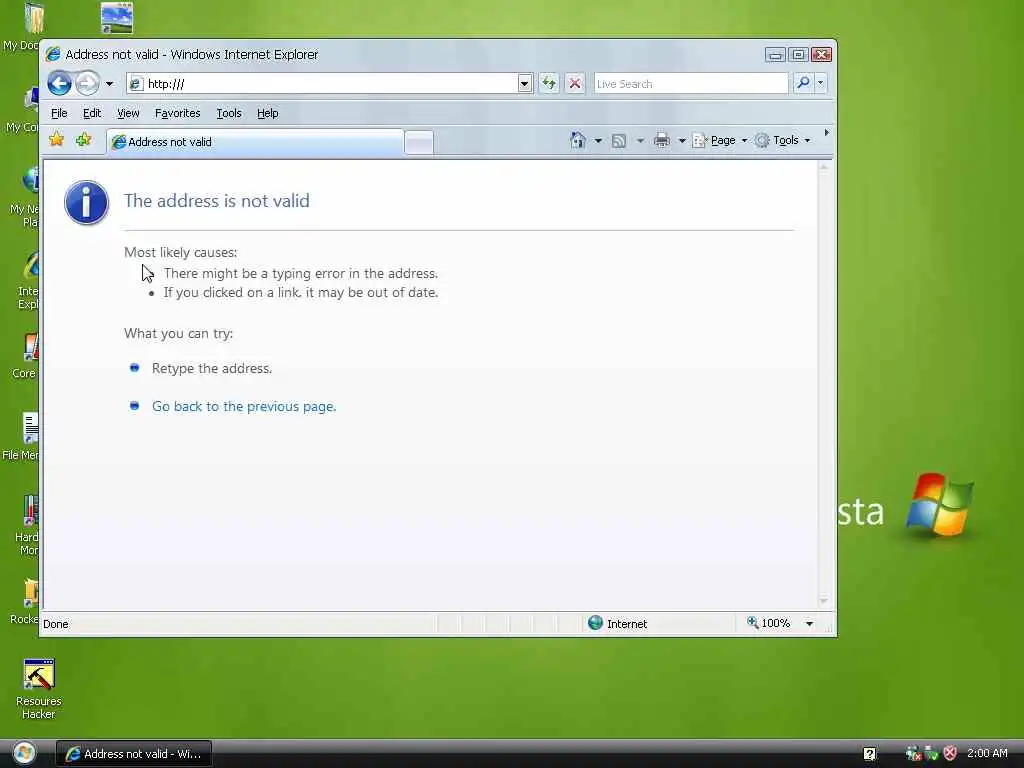Screen dimensions: 1024x768
Task: Select the Address not valid tab
Action: click(x=255, y=142)
